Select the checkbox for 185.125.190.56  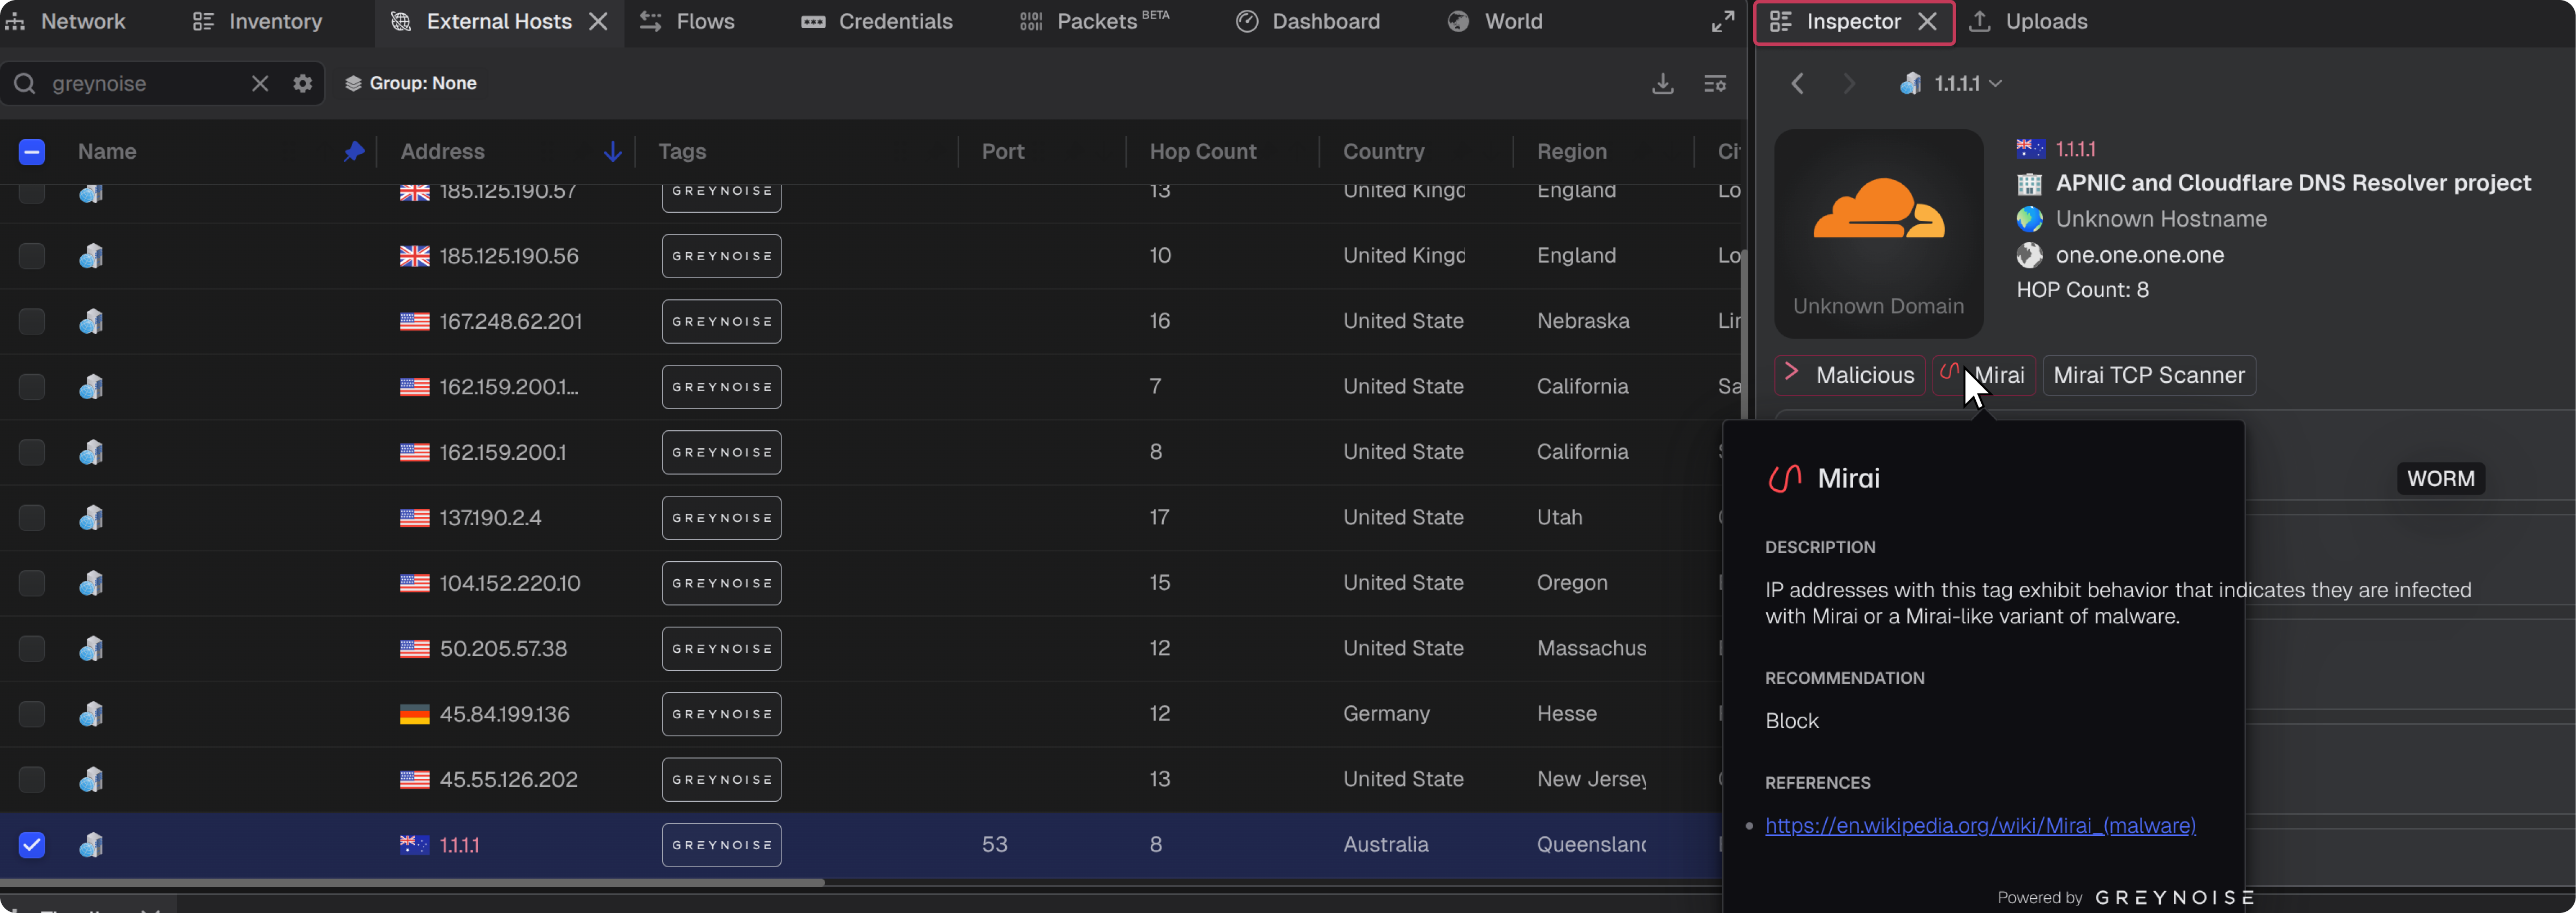tap(32, 256)
